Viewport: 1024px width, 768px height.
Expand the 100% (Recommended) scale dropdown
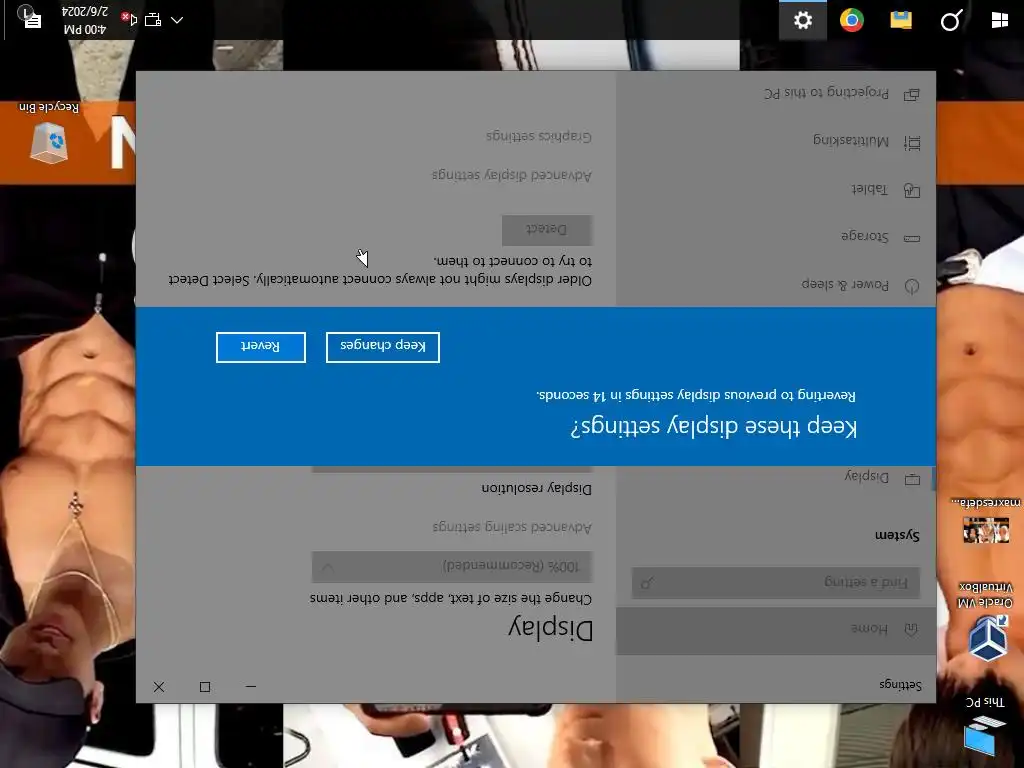pos(452,566)
